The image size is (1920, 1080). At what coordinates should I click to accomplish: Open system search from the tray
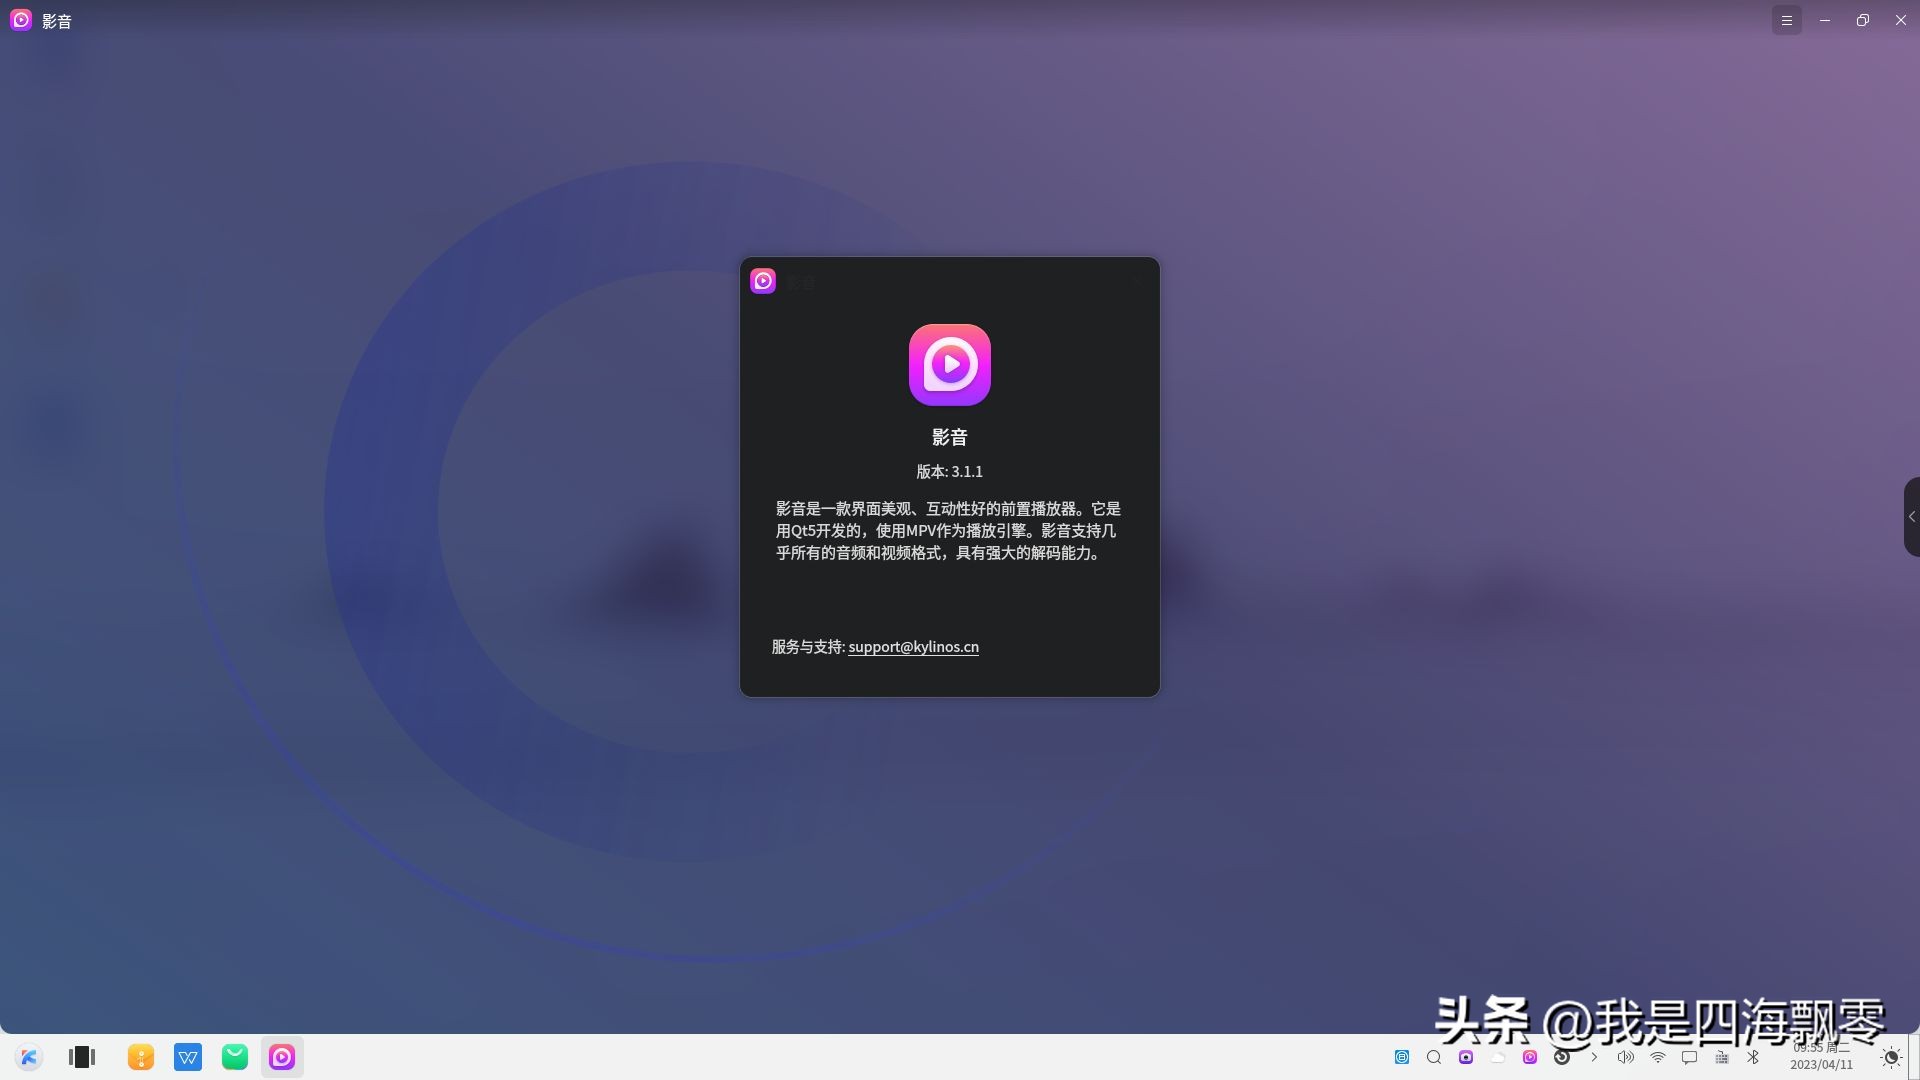point(1433,1057)
